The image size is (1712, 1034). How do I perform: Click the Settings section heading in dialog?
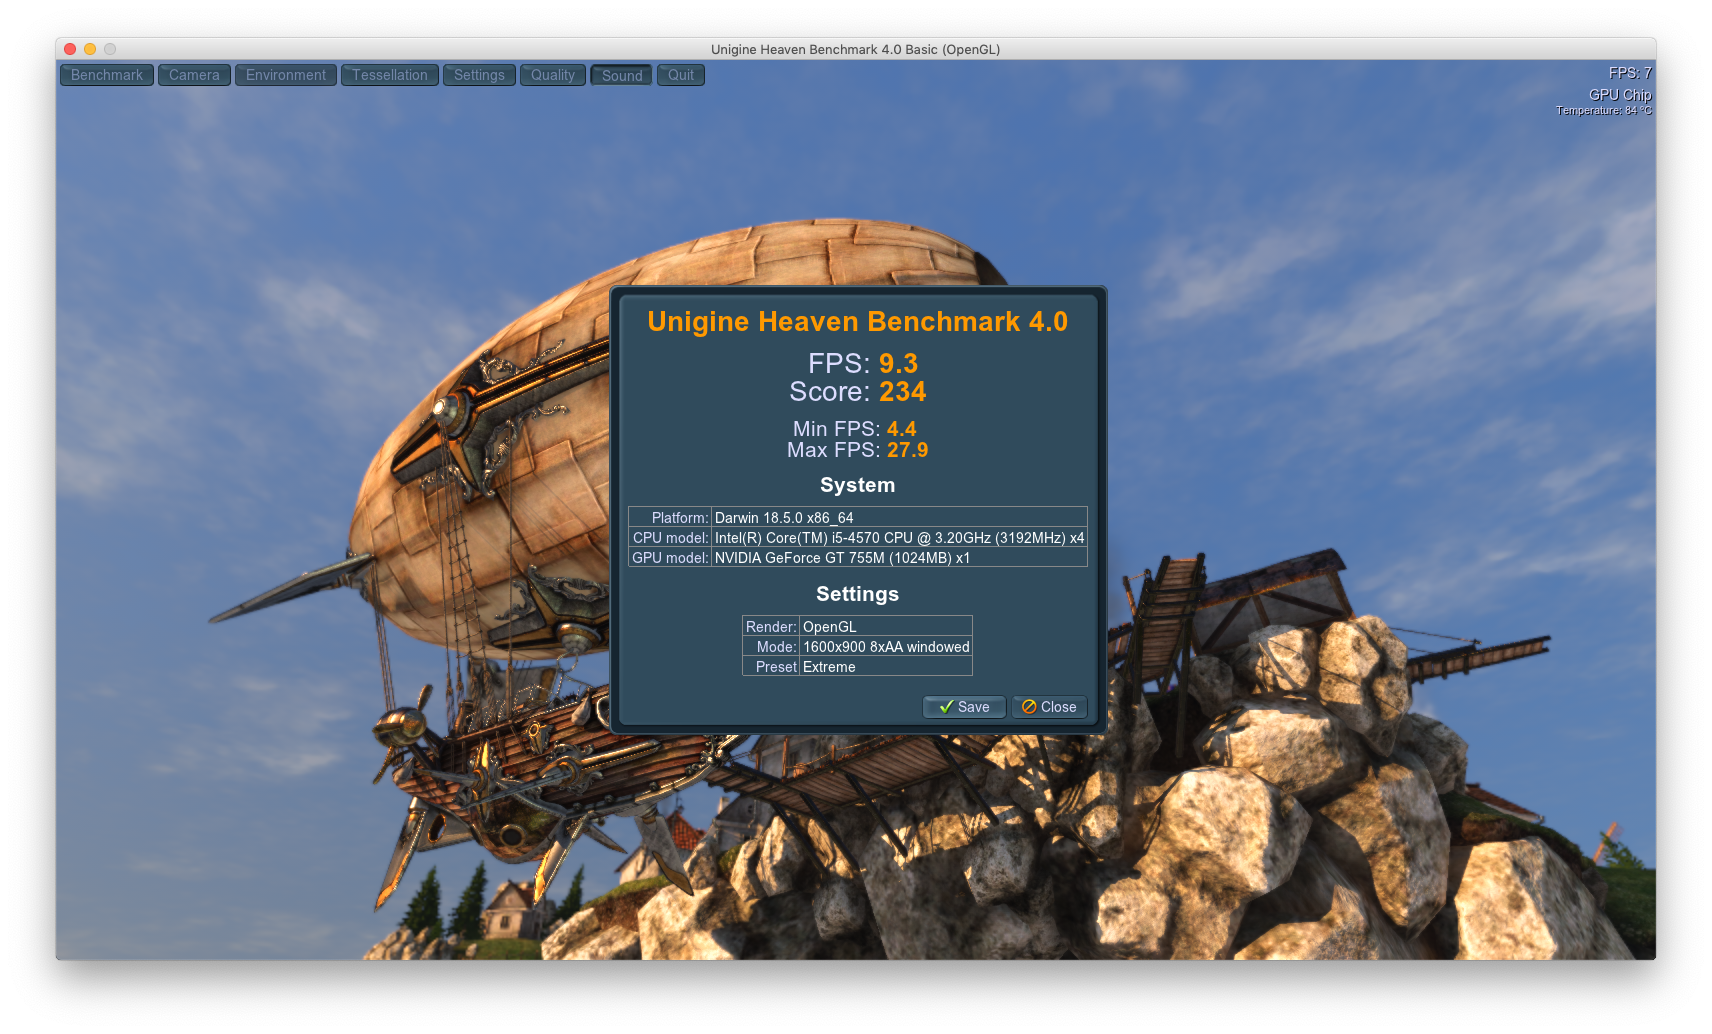coord(858,594)
